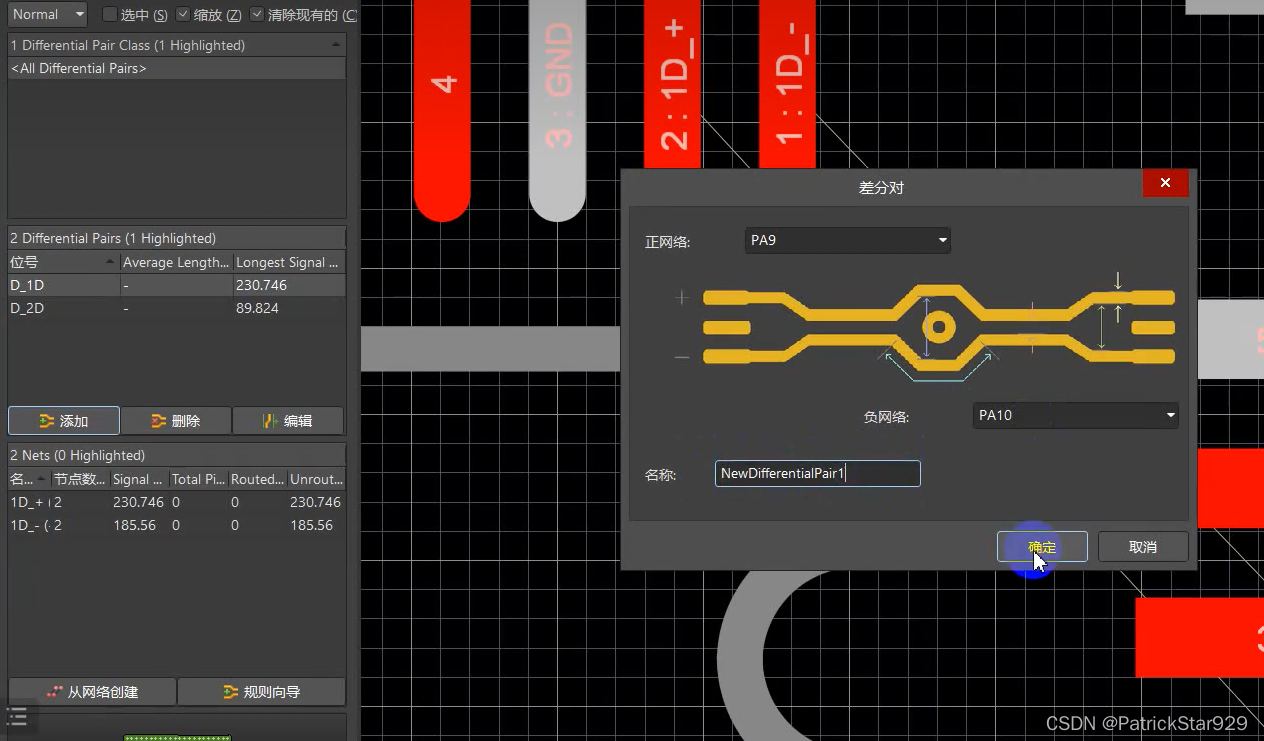1264x741 pixels.
Task: Toggle the 清除现有的 (C) checkbox
Action: point(257,15)
